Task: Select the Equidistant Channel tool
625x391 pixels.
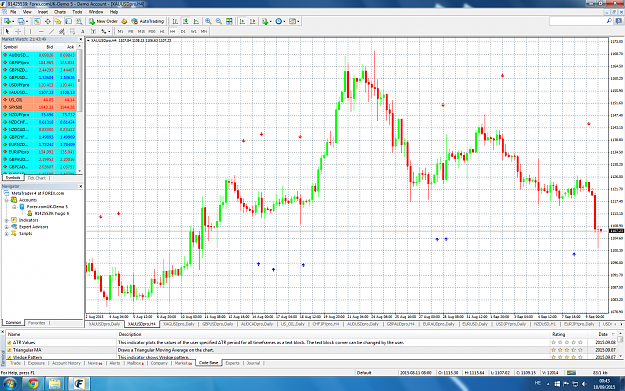Action: 62,31
